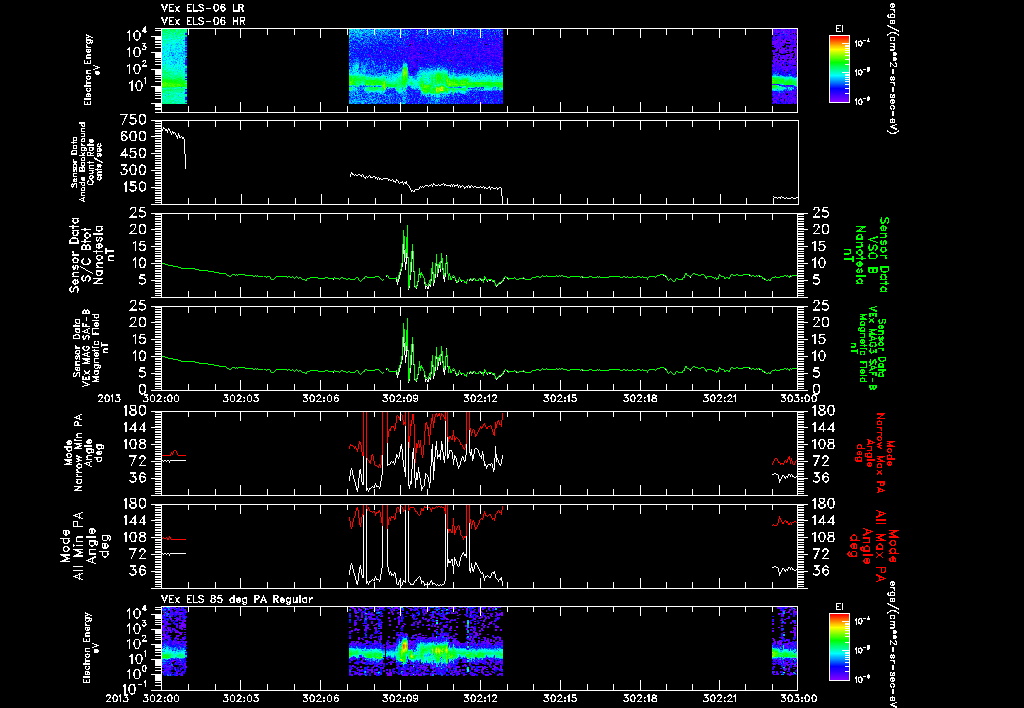Select the bottom panel's "Electron Energy eV" axis label
This screenshot has height=708, width=1024.
92,647
